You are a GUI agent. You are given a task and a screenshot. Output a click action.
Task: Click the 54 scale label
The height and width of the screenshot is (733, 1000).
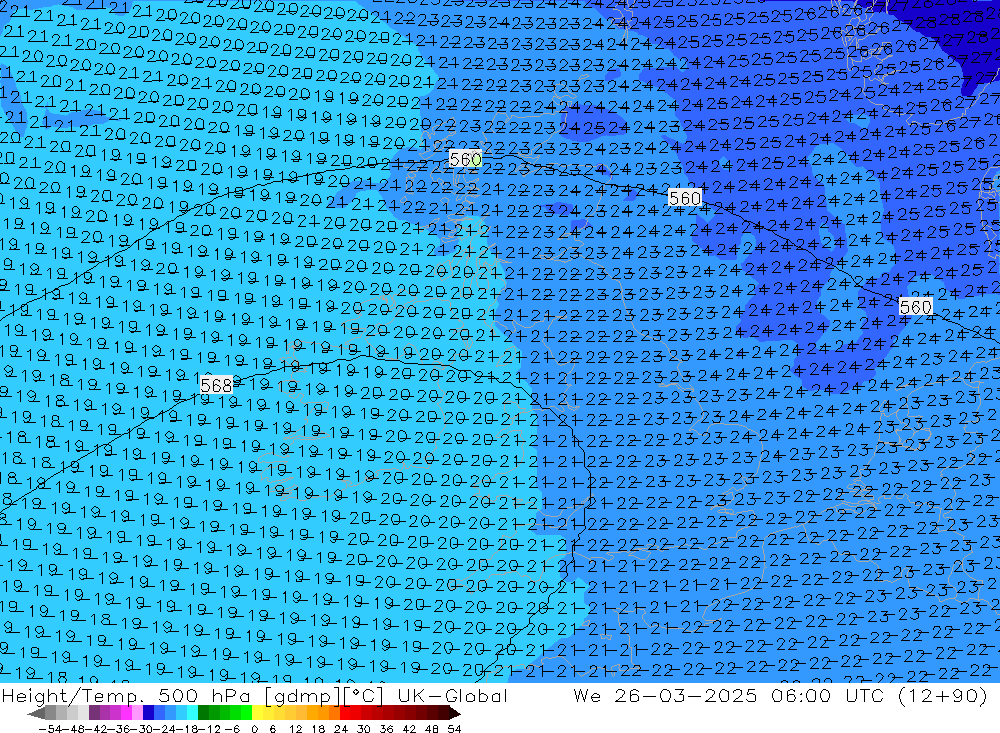point(454,729)
